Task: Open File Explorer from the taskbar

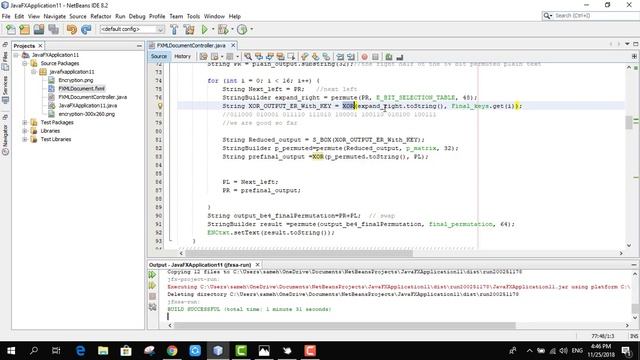Action: point(103,351)
